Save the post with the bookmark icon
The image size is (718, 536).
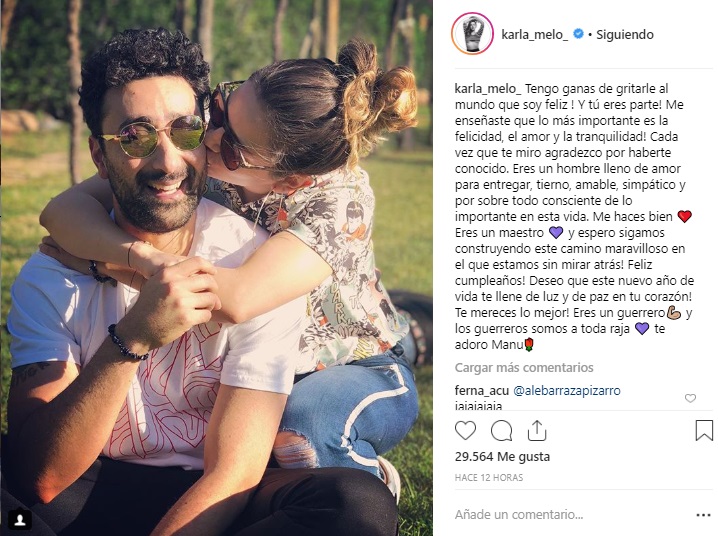[x=704, y=431]
